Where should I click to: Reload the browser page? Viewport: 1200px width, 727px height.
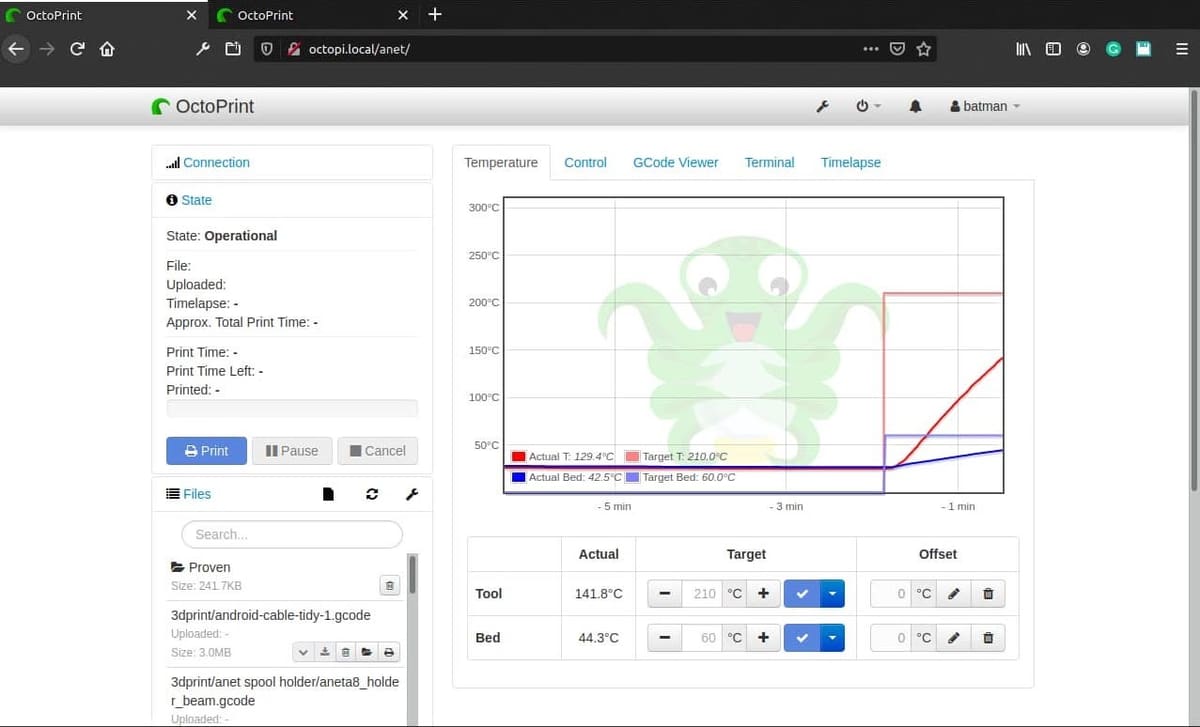[77, 48]
